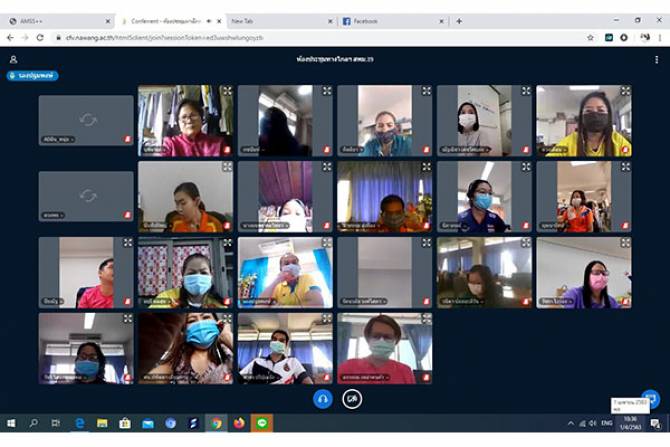The image size is (670, 447).
Task: Expand the top-right participant video fullscreen
Action: coord(625,91)
